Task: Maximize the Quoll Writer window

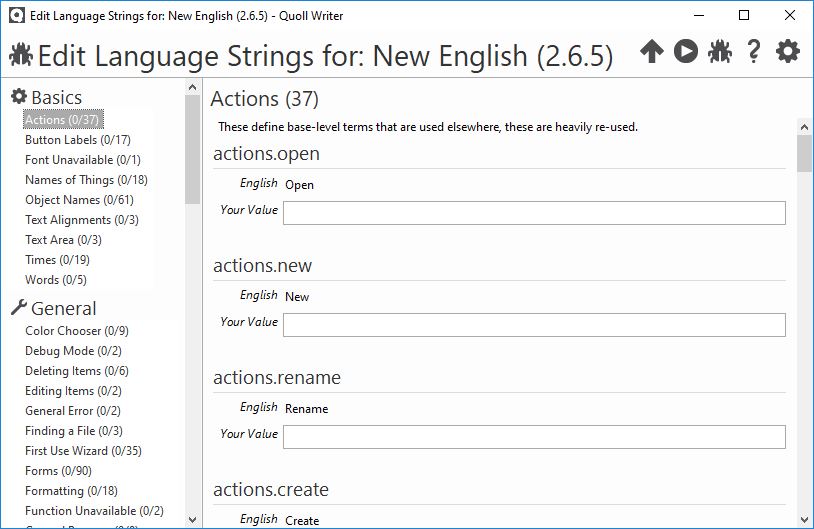Action: click(x=744, y=16)
